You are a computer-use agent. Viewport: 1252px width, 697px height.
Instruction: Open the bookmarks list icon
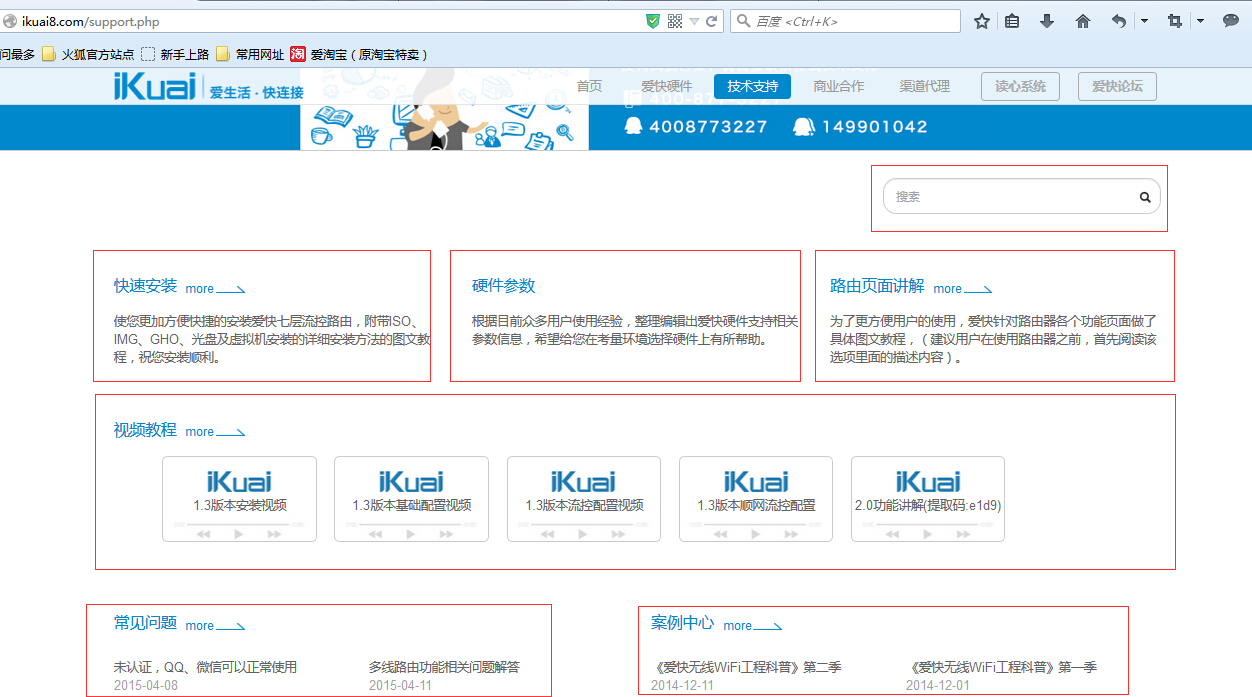point(1012,21)
